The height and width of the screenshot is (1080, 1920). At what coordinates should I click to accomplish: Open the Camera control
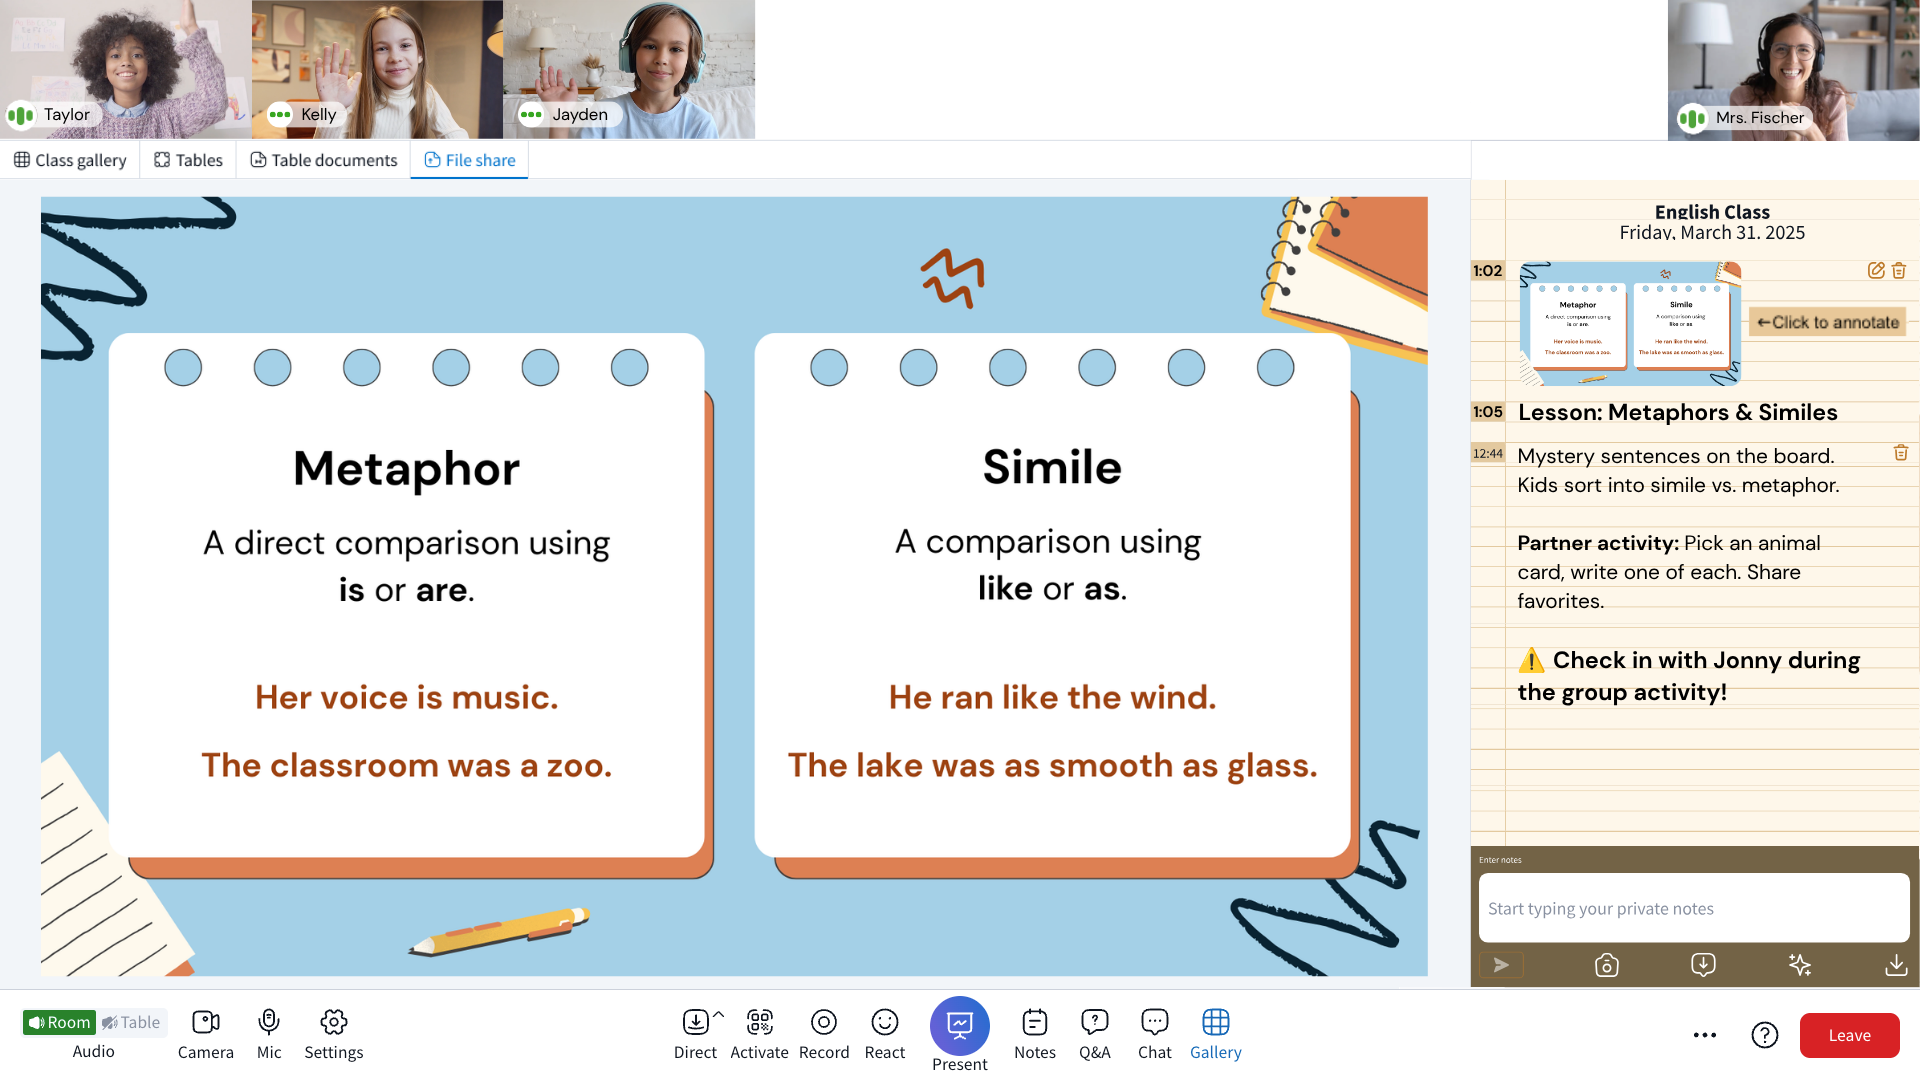205,1034
